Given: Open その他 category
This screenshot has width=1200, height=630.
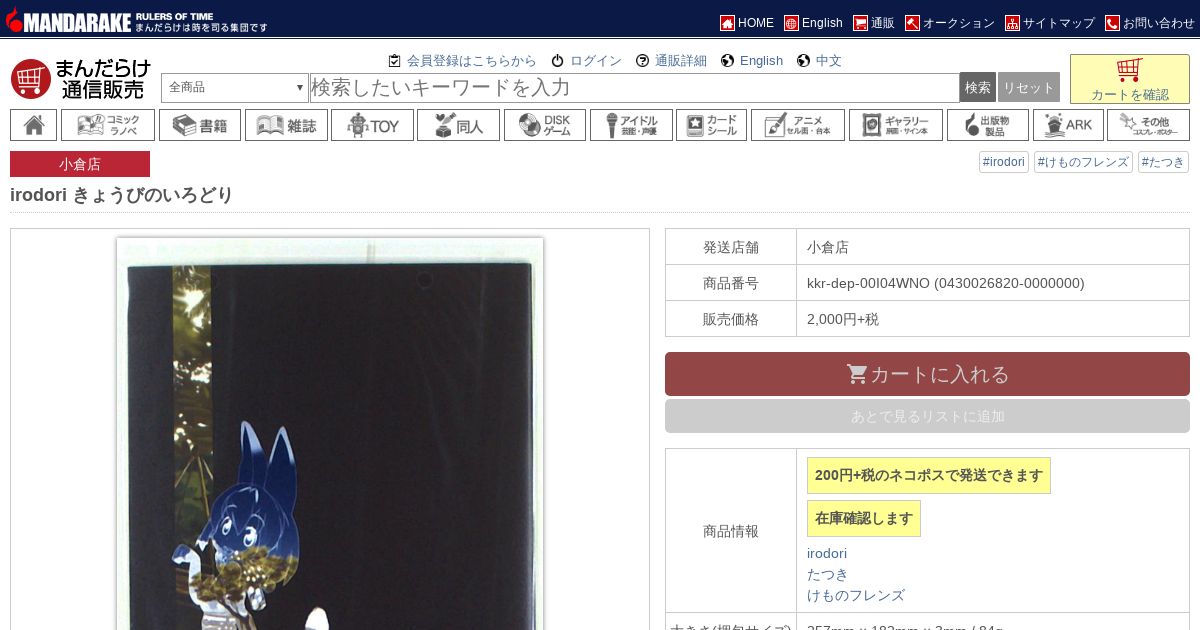Looking at the screenshot, I should (1149, 125).
